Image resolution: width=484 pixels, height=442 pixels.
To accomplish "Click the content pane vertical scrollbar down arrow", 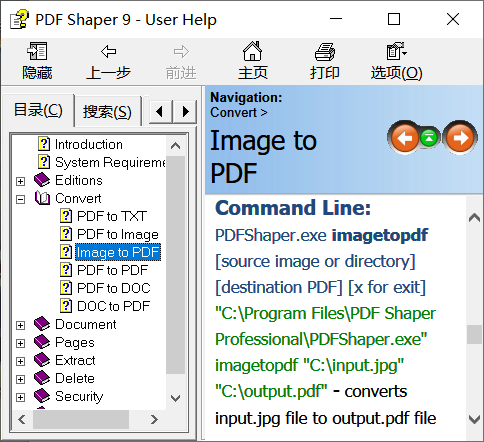I will tap(474, 419).
